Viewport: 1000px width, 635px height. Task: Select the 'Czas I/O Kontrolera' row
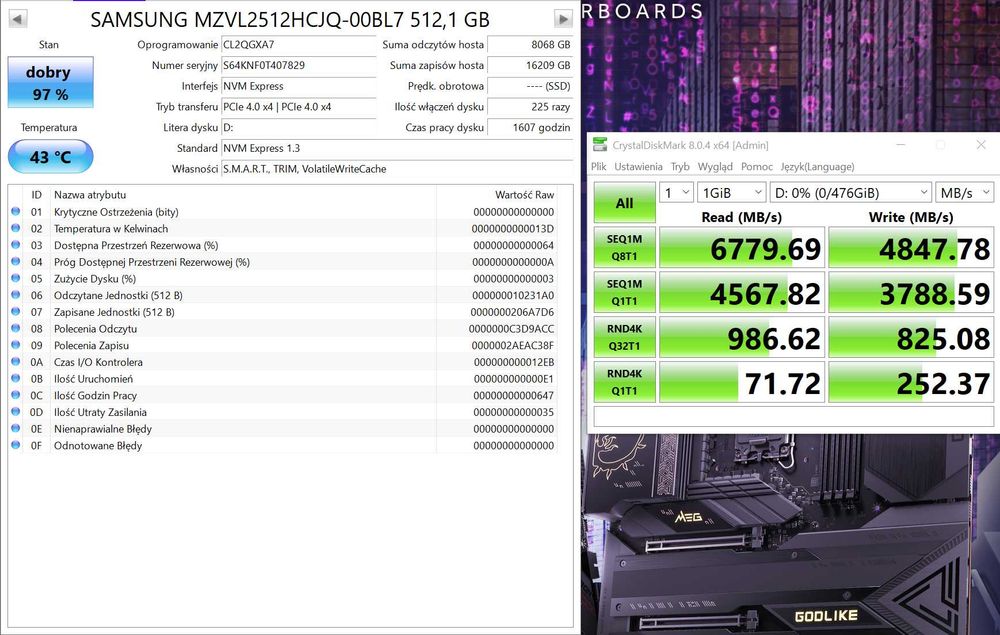tap(283, 362)
